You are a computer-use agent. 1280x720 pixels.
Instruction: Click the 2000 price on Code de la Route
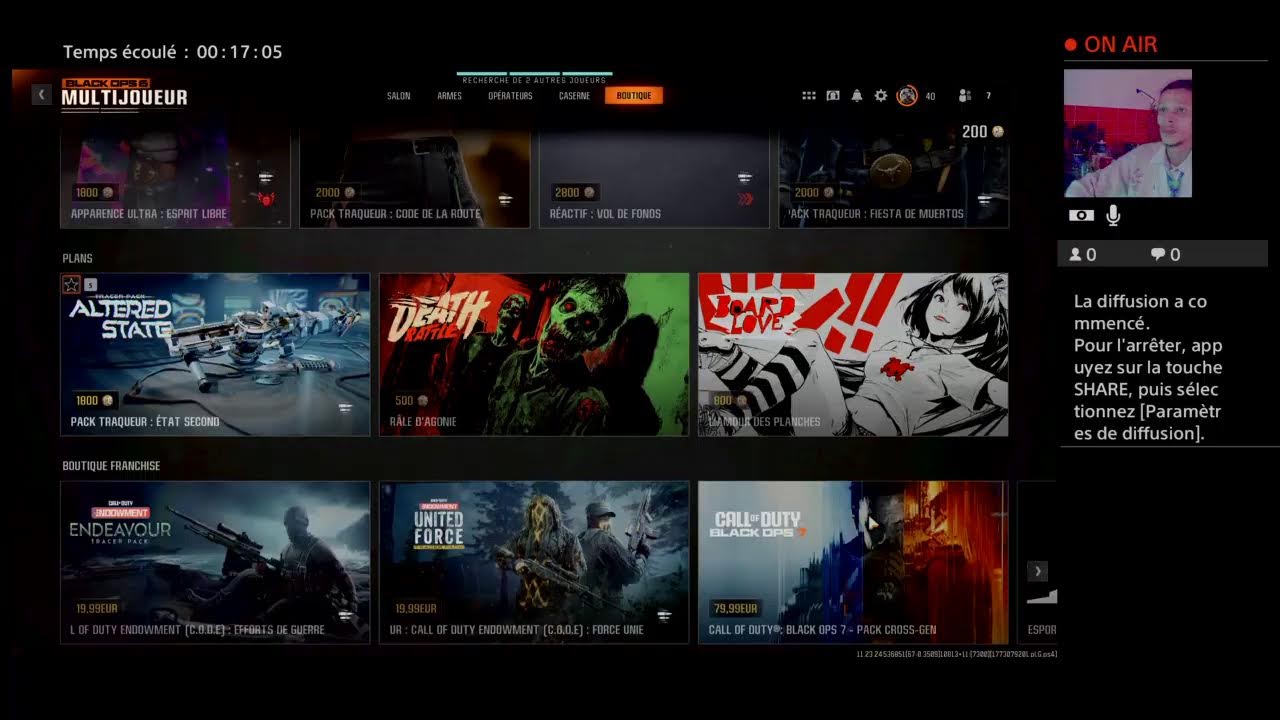point(335,192)
